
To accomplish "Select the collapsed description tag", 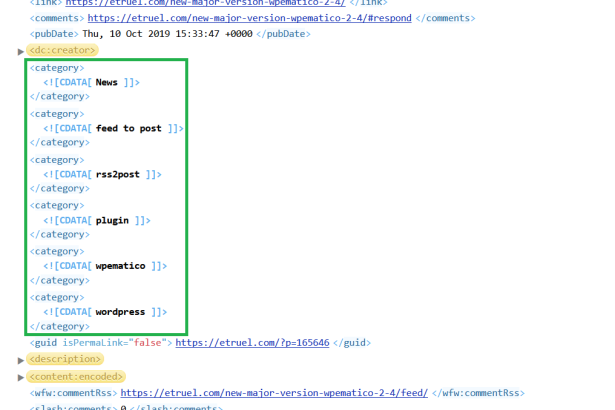I will [65, 359].
